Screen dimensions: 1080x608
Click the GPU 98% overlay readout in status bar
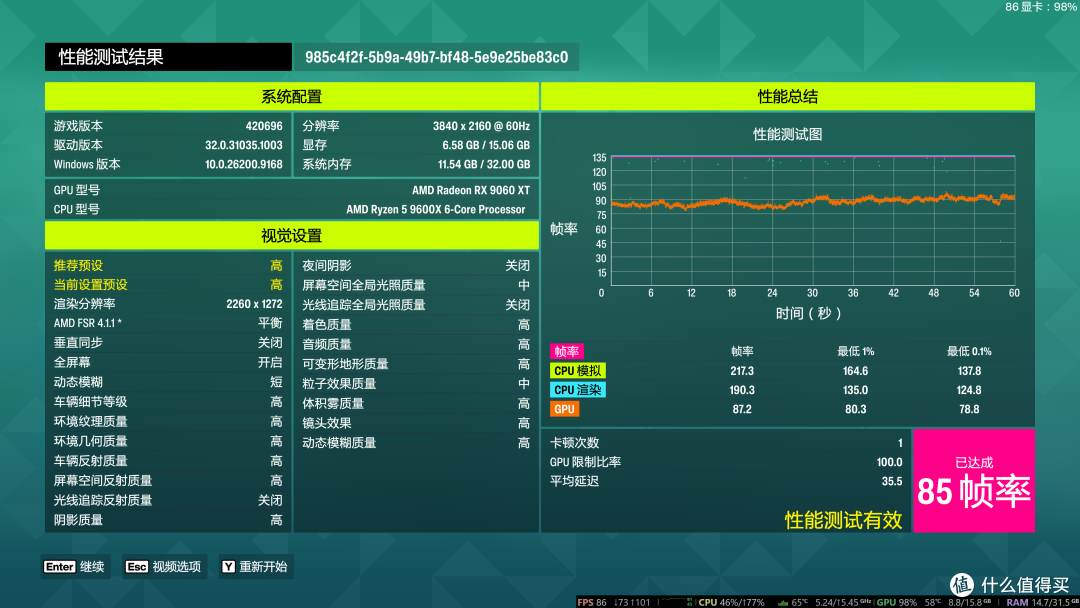[x=896, y=602]
